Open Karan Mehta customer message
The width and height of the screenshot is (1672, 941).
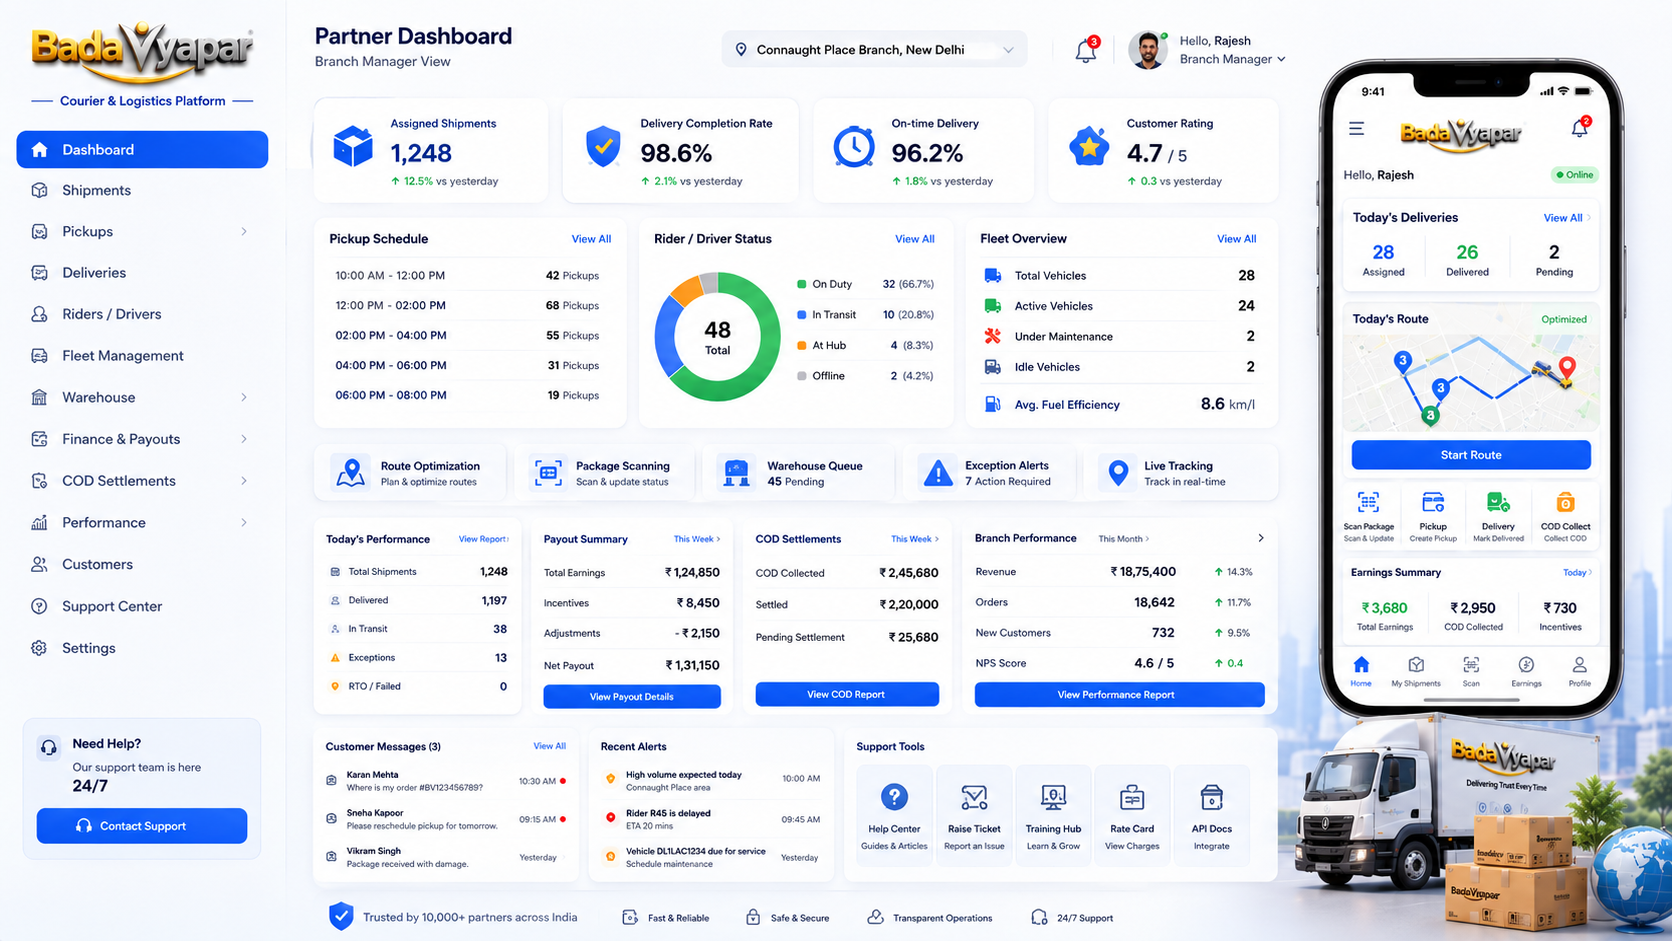coord(446,781)
